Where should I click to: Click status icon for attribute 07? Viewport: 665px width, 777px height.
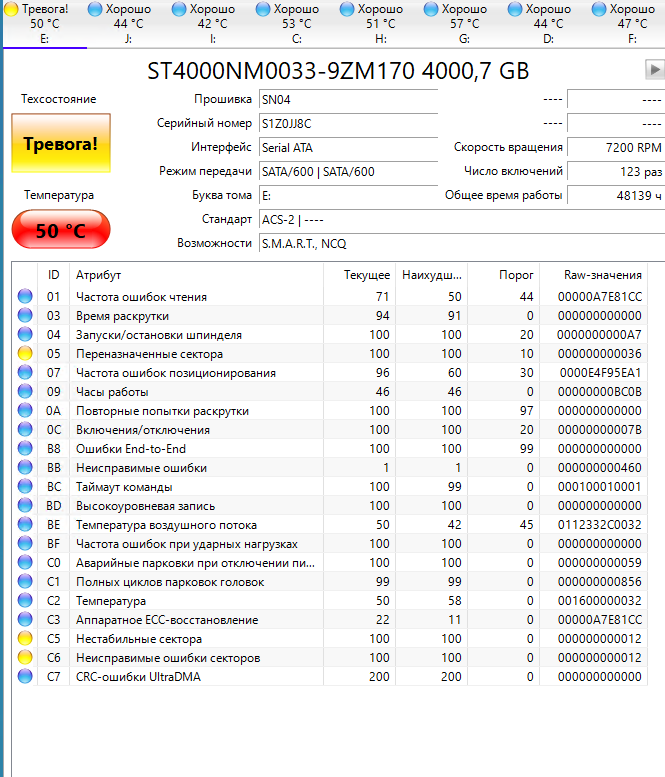[25, 372]
